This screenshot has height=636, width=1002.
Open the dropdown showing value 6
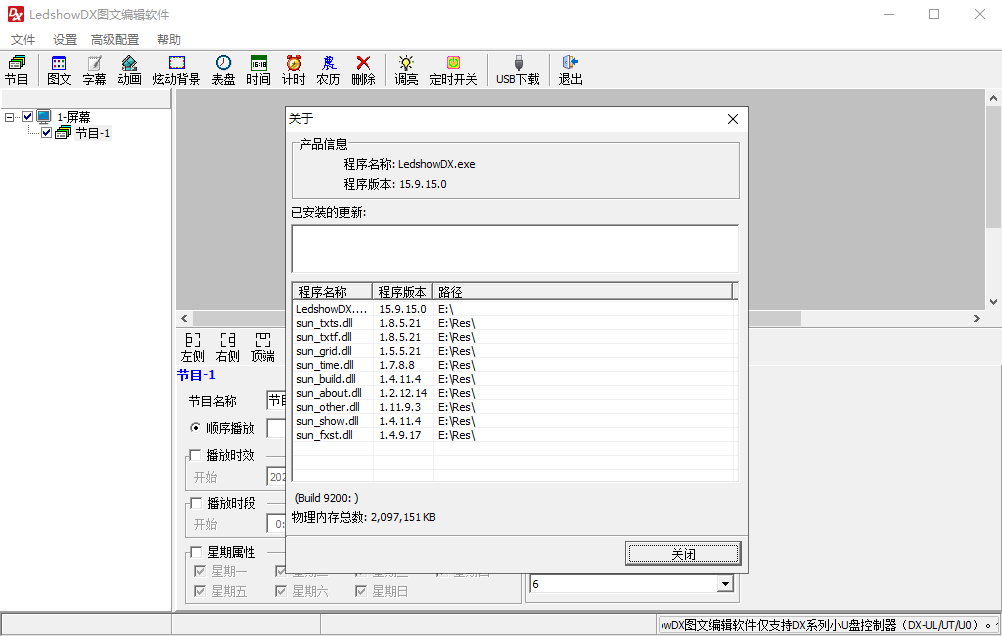pos(725,584)
